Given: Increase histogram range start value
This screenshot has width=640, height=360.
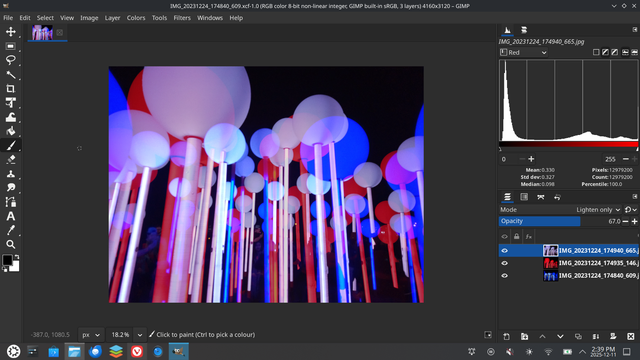Looking at the screenshot, I should pos(531,159).
